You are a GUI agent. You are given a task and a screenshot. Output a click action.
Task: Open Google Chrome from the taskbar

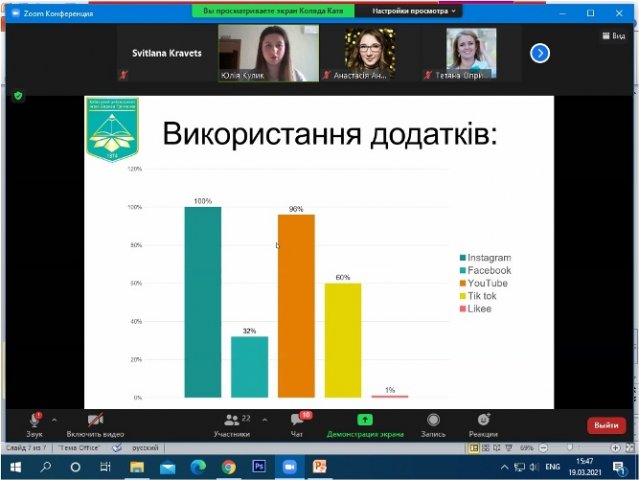(x=229, y=467)
